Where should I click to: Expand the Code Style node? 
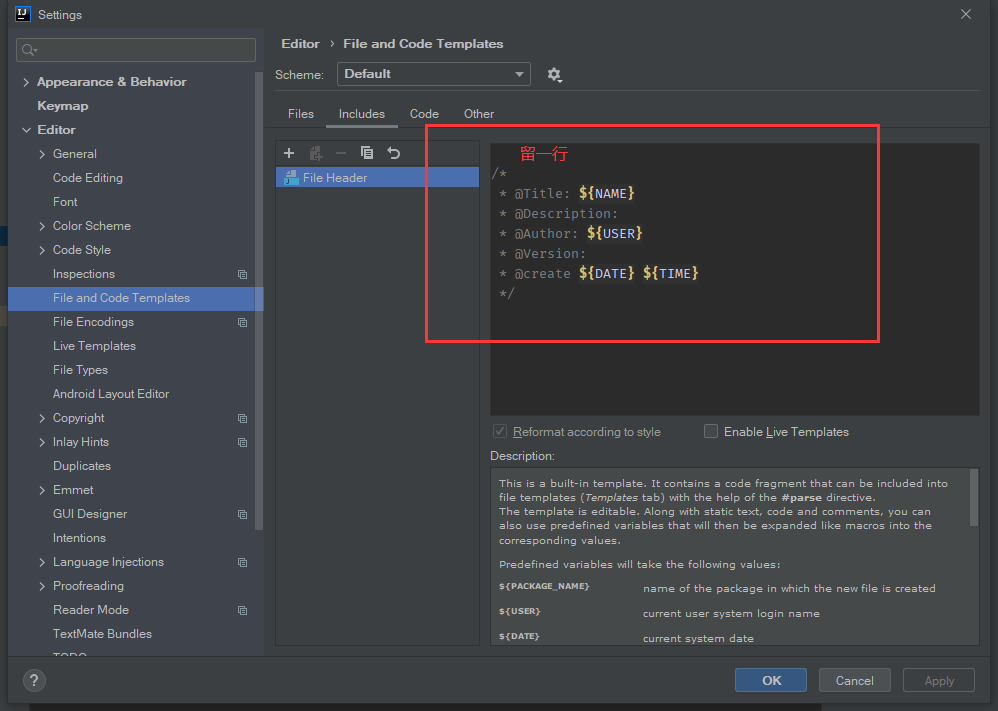42,250
